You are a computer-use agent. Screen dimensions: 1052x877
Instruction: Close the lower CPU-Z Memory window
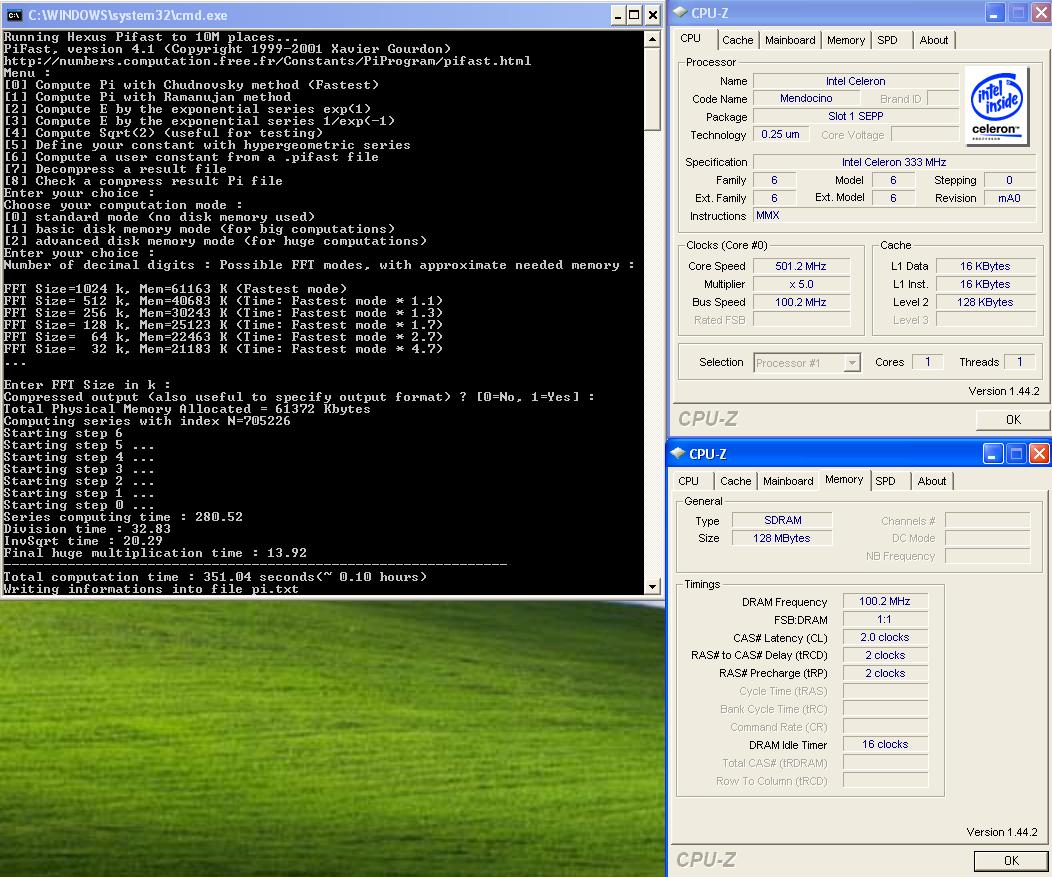point(1039,454)
